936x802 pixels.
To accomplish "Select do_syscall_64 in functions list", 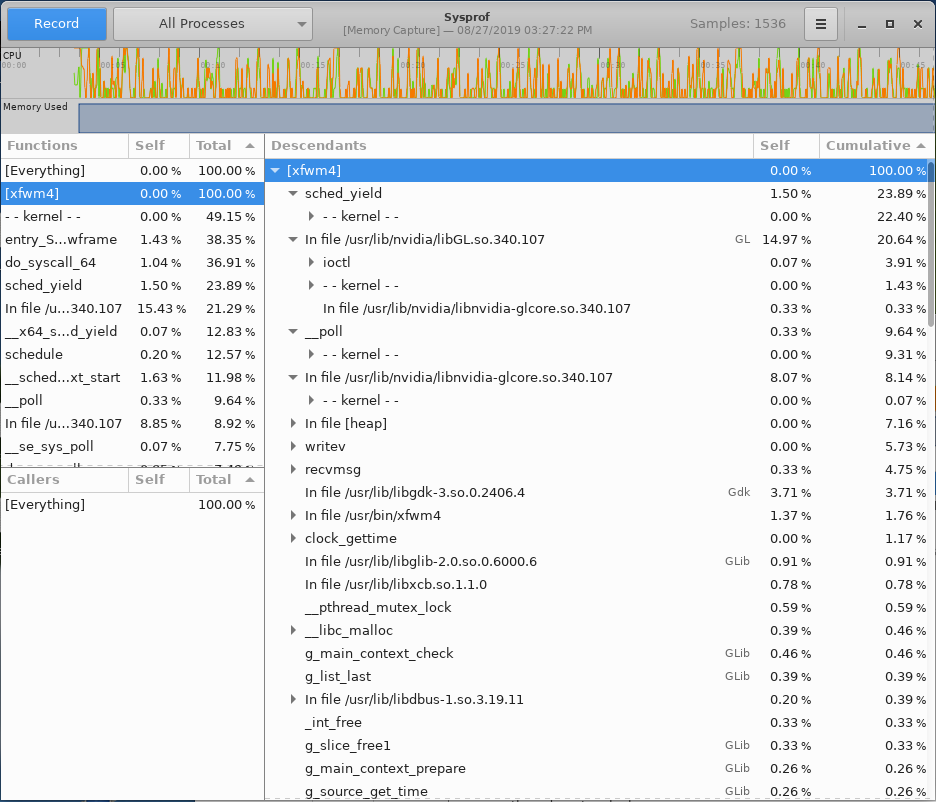I will (50, 263).
